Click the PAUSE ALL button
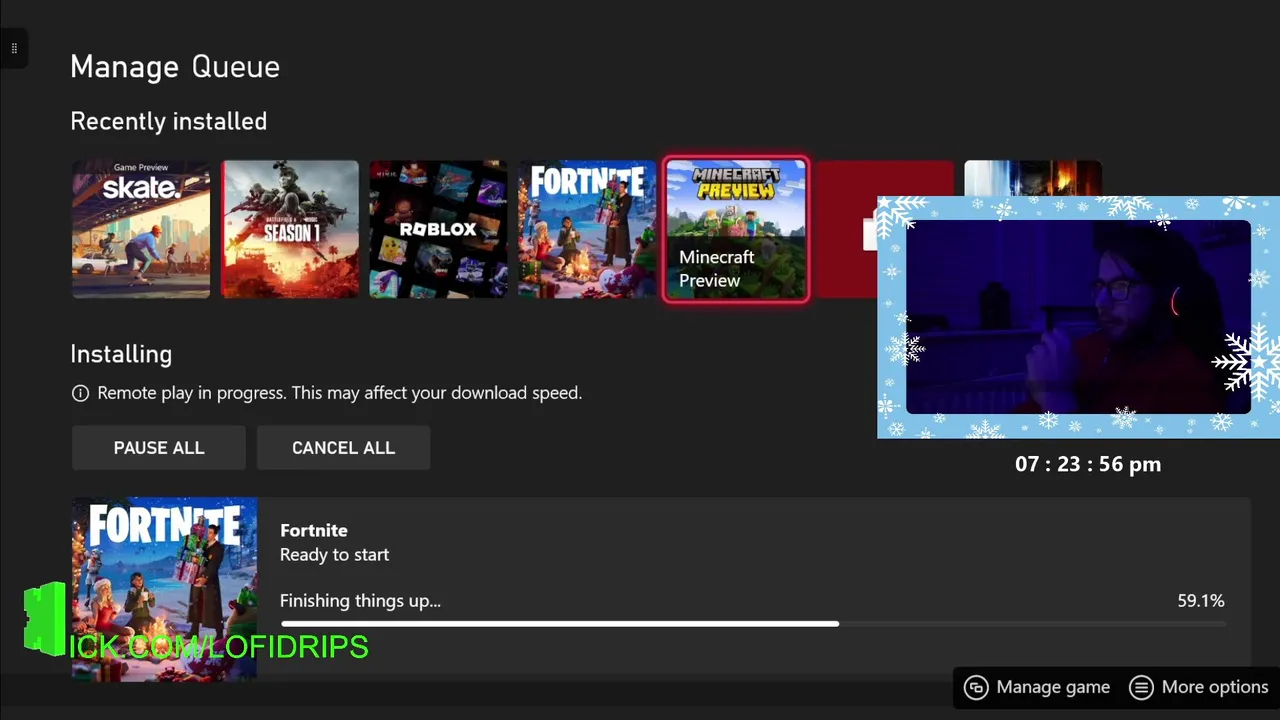Screen dimensions: 1280x720 pyautogui.click(x=159, y=448)
